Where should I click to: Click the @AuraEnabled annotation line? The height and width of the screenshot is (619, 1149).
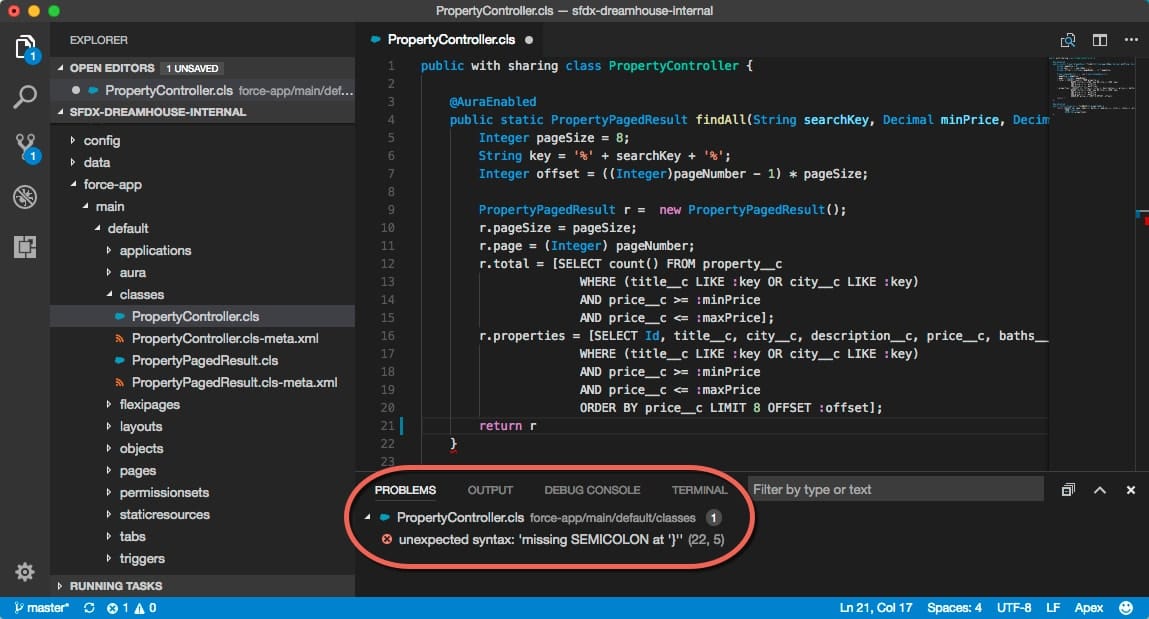tap(492, 102)
